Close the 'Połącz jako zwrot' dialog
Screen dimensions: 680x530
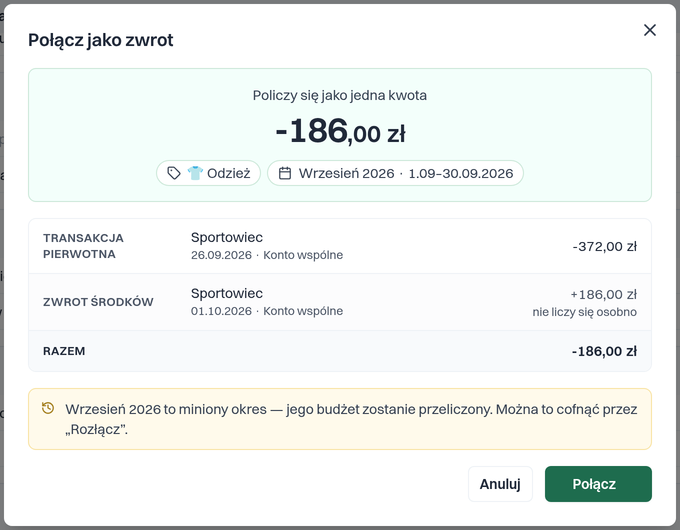[650, 30]
